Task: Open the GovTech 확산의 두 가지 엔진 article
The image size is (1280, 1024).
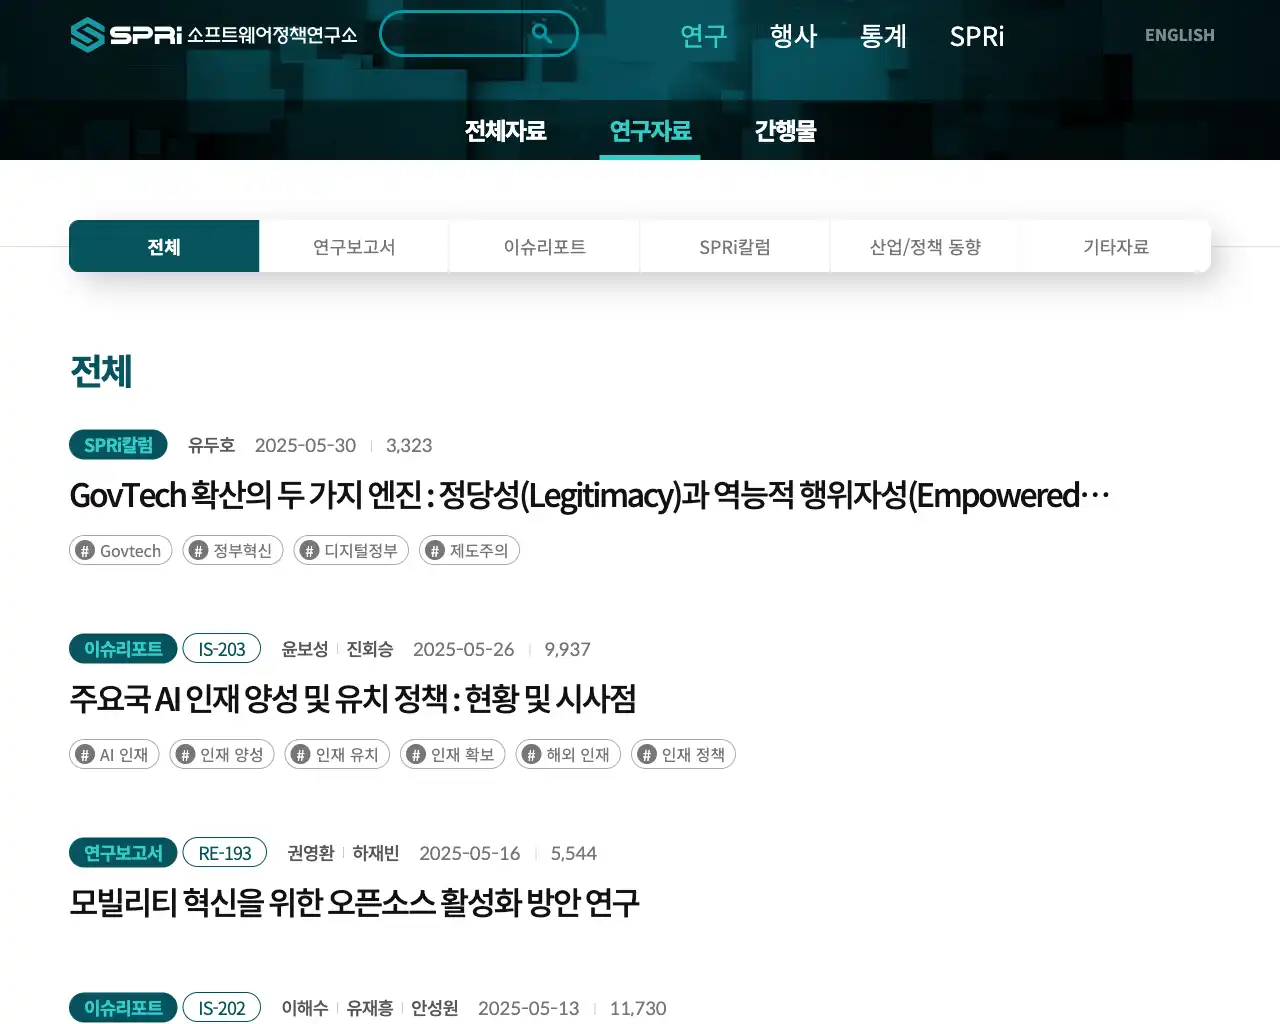Action: (590, 495)
